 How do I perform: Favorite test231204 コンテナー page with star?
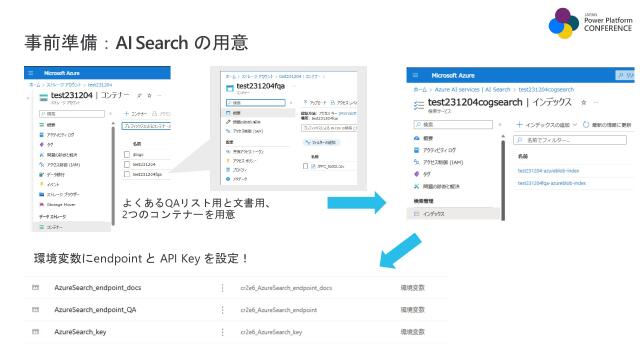[149, 96]
